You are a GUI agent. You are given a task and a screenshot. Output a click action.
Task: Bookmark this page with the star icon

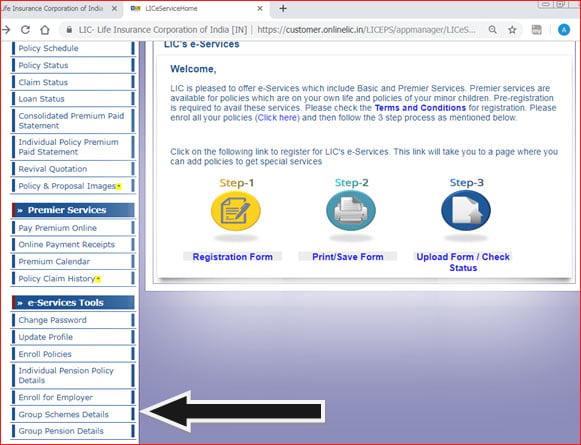tap(512, 30)
